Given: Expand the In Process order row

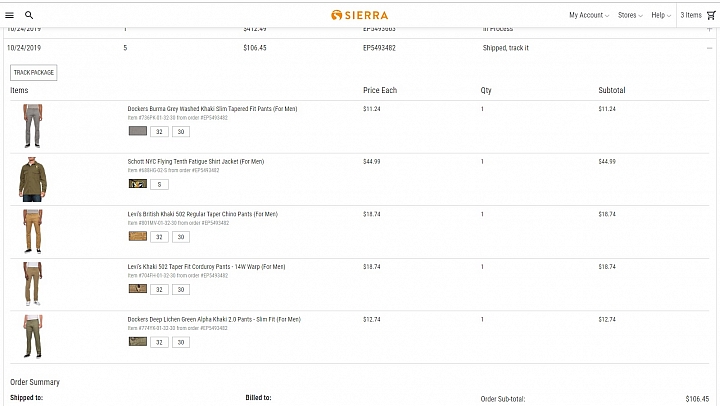Looking at the screenshot, I should (x=709, y=29).
